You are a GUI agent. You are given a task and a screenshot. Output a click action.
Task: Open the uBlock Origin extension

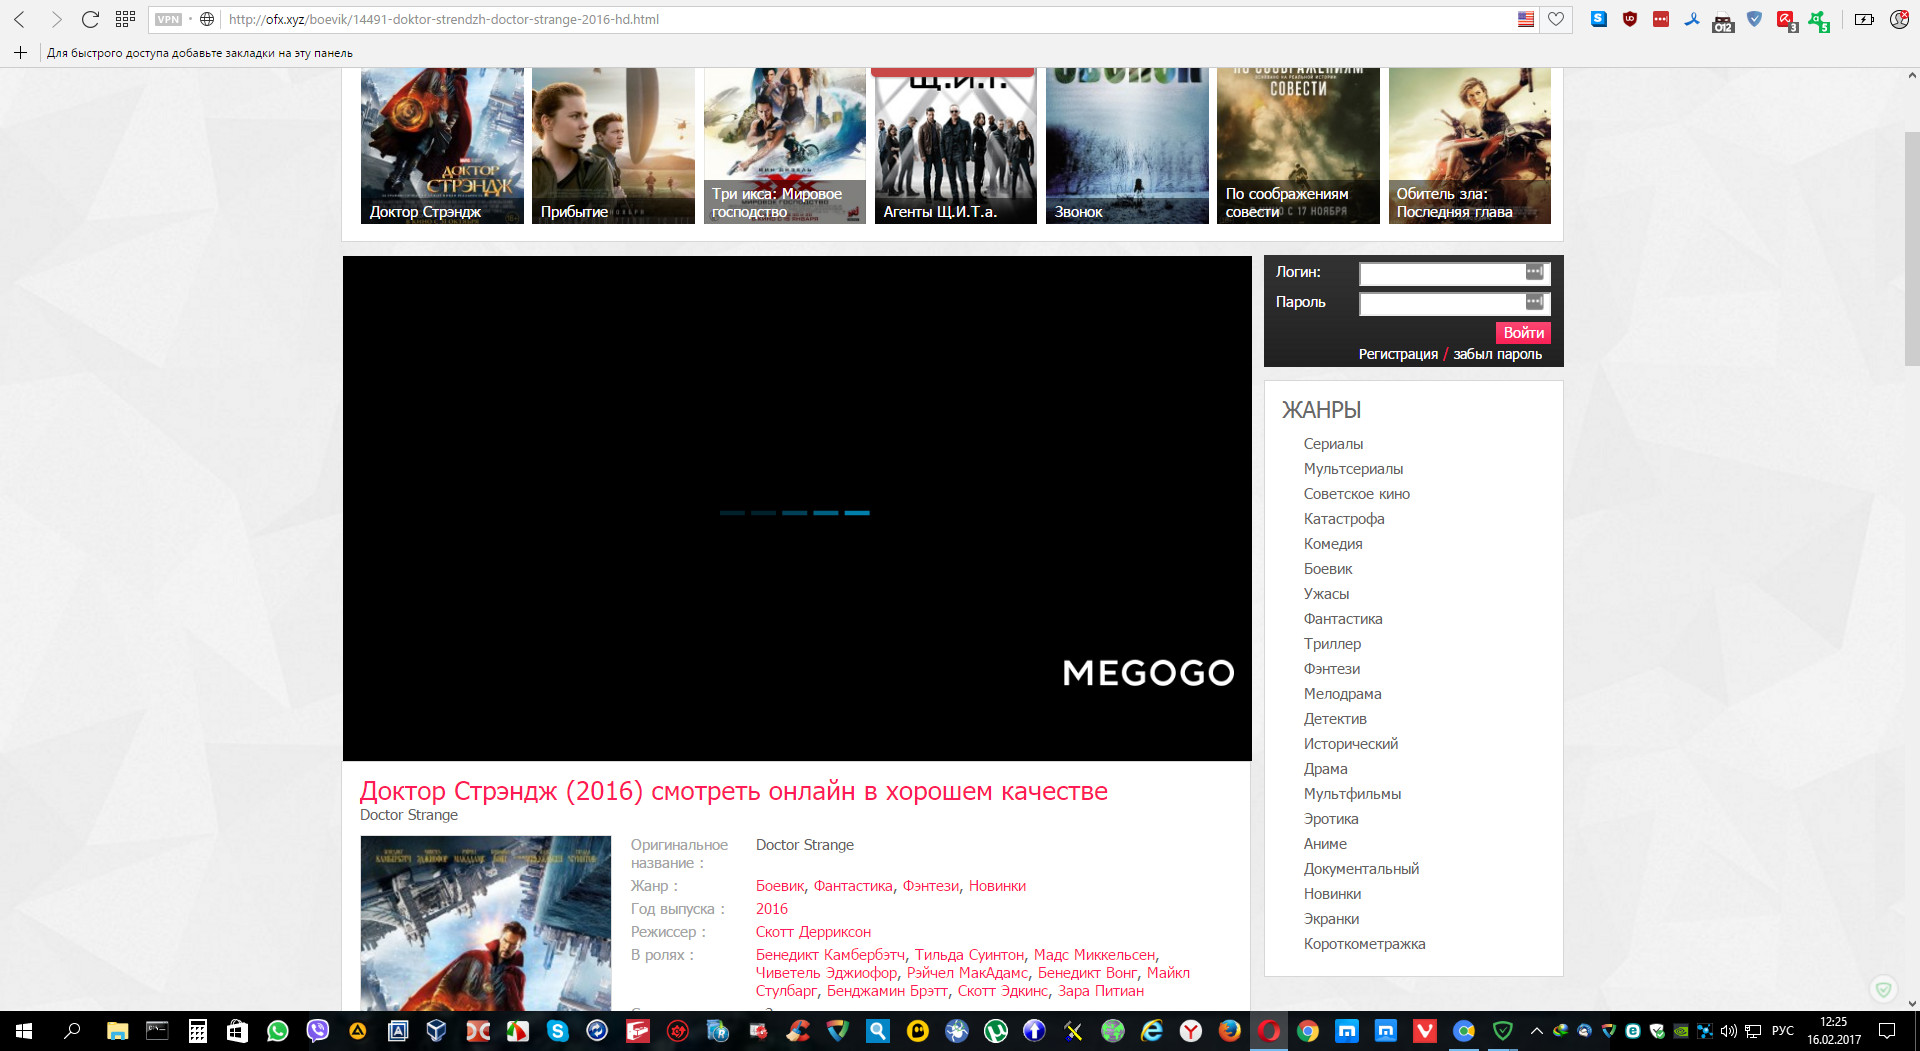1630,19
